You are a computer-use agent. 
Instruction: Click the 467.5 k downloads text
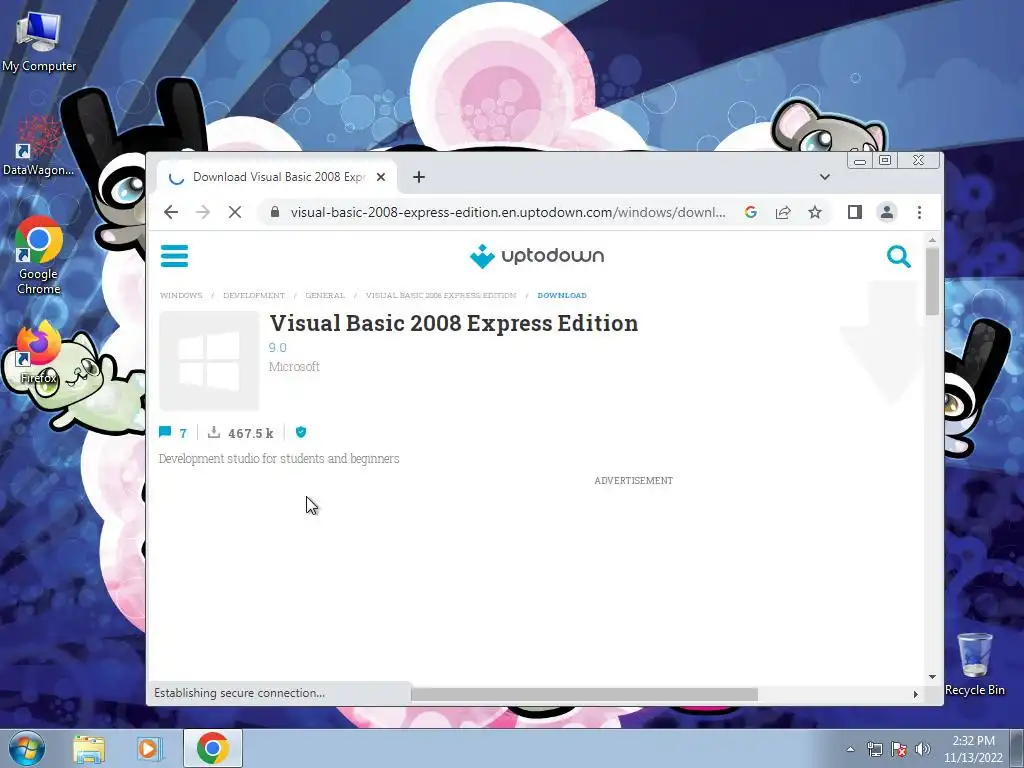click(251, 433)
